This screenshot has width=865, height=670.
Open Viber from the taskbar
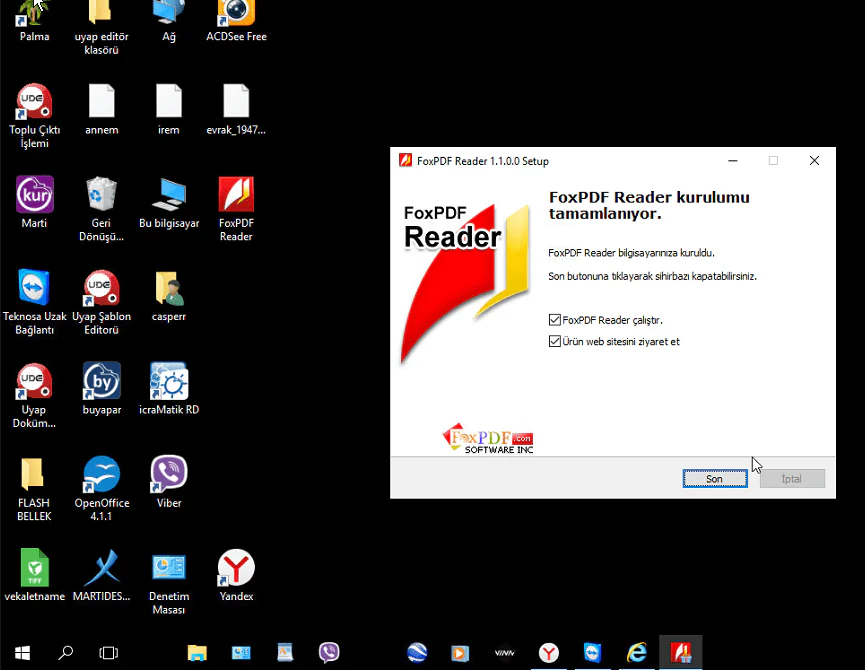point(329,653)
